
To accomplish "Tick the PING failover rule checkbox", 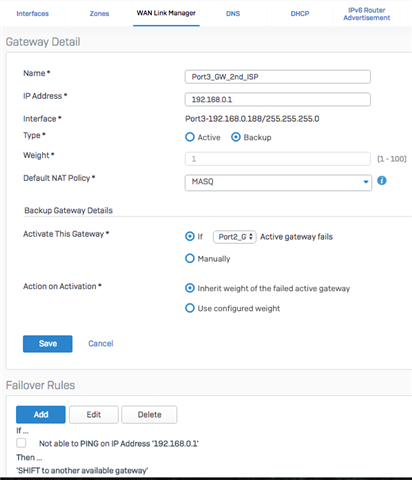I will [x=21, y=443].
